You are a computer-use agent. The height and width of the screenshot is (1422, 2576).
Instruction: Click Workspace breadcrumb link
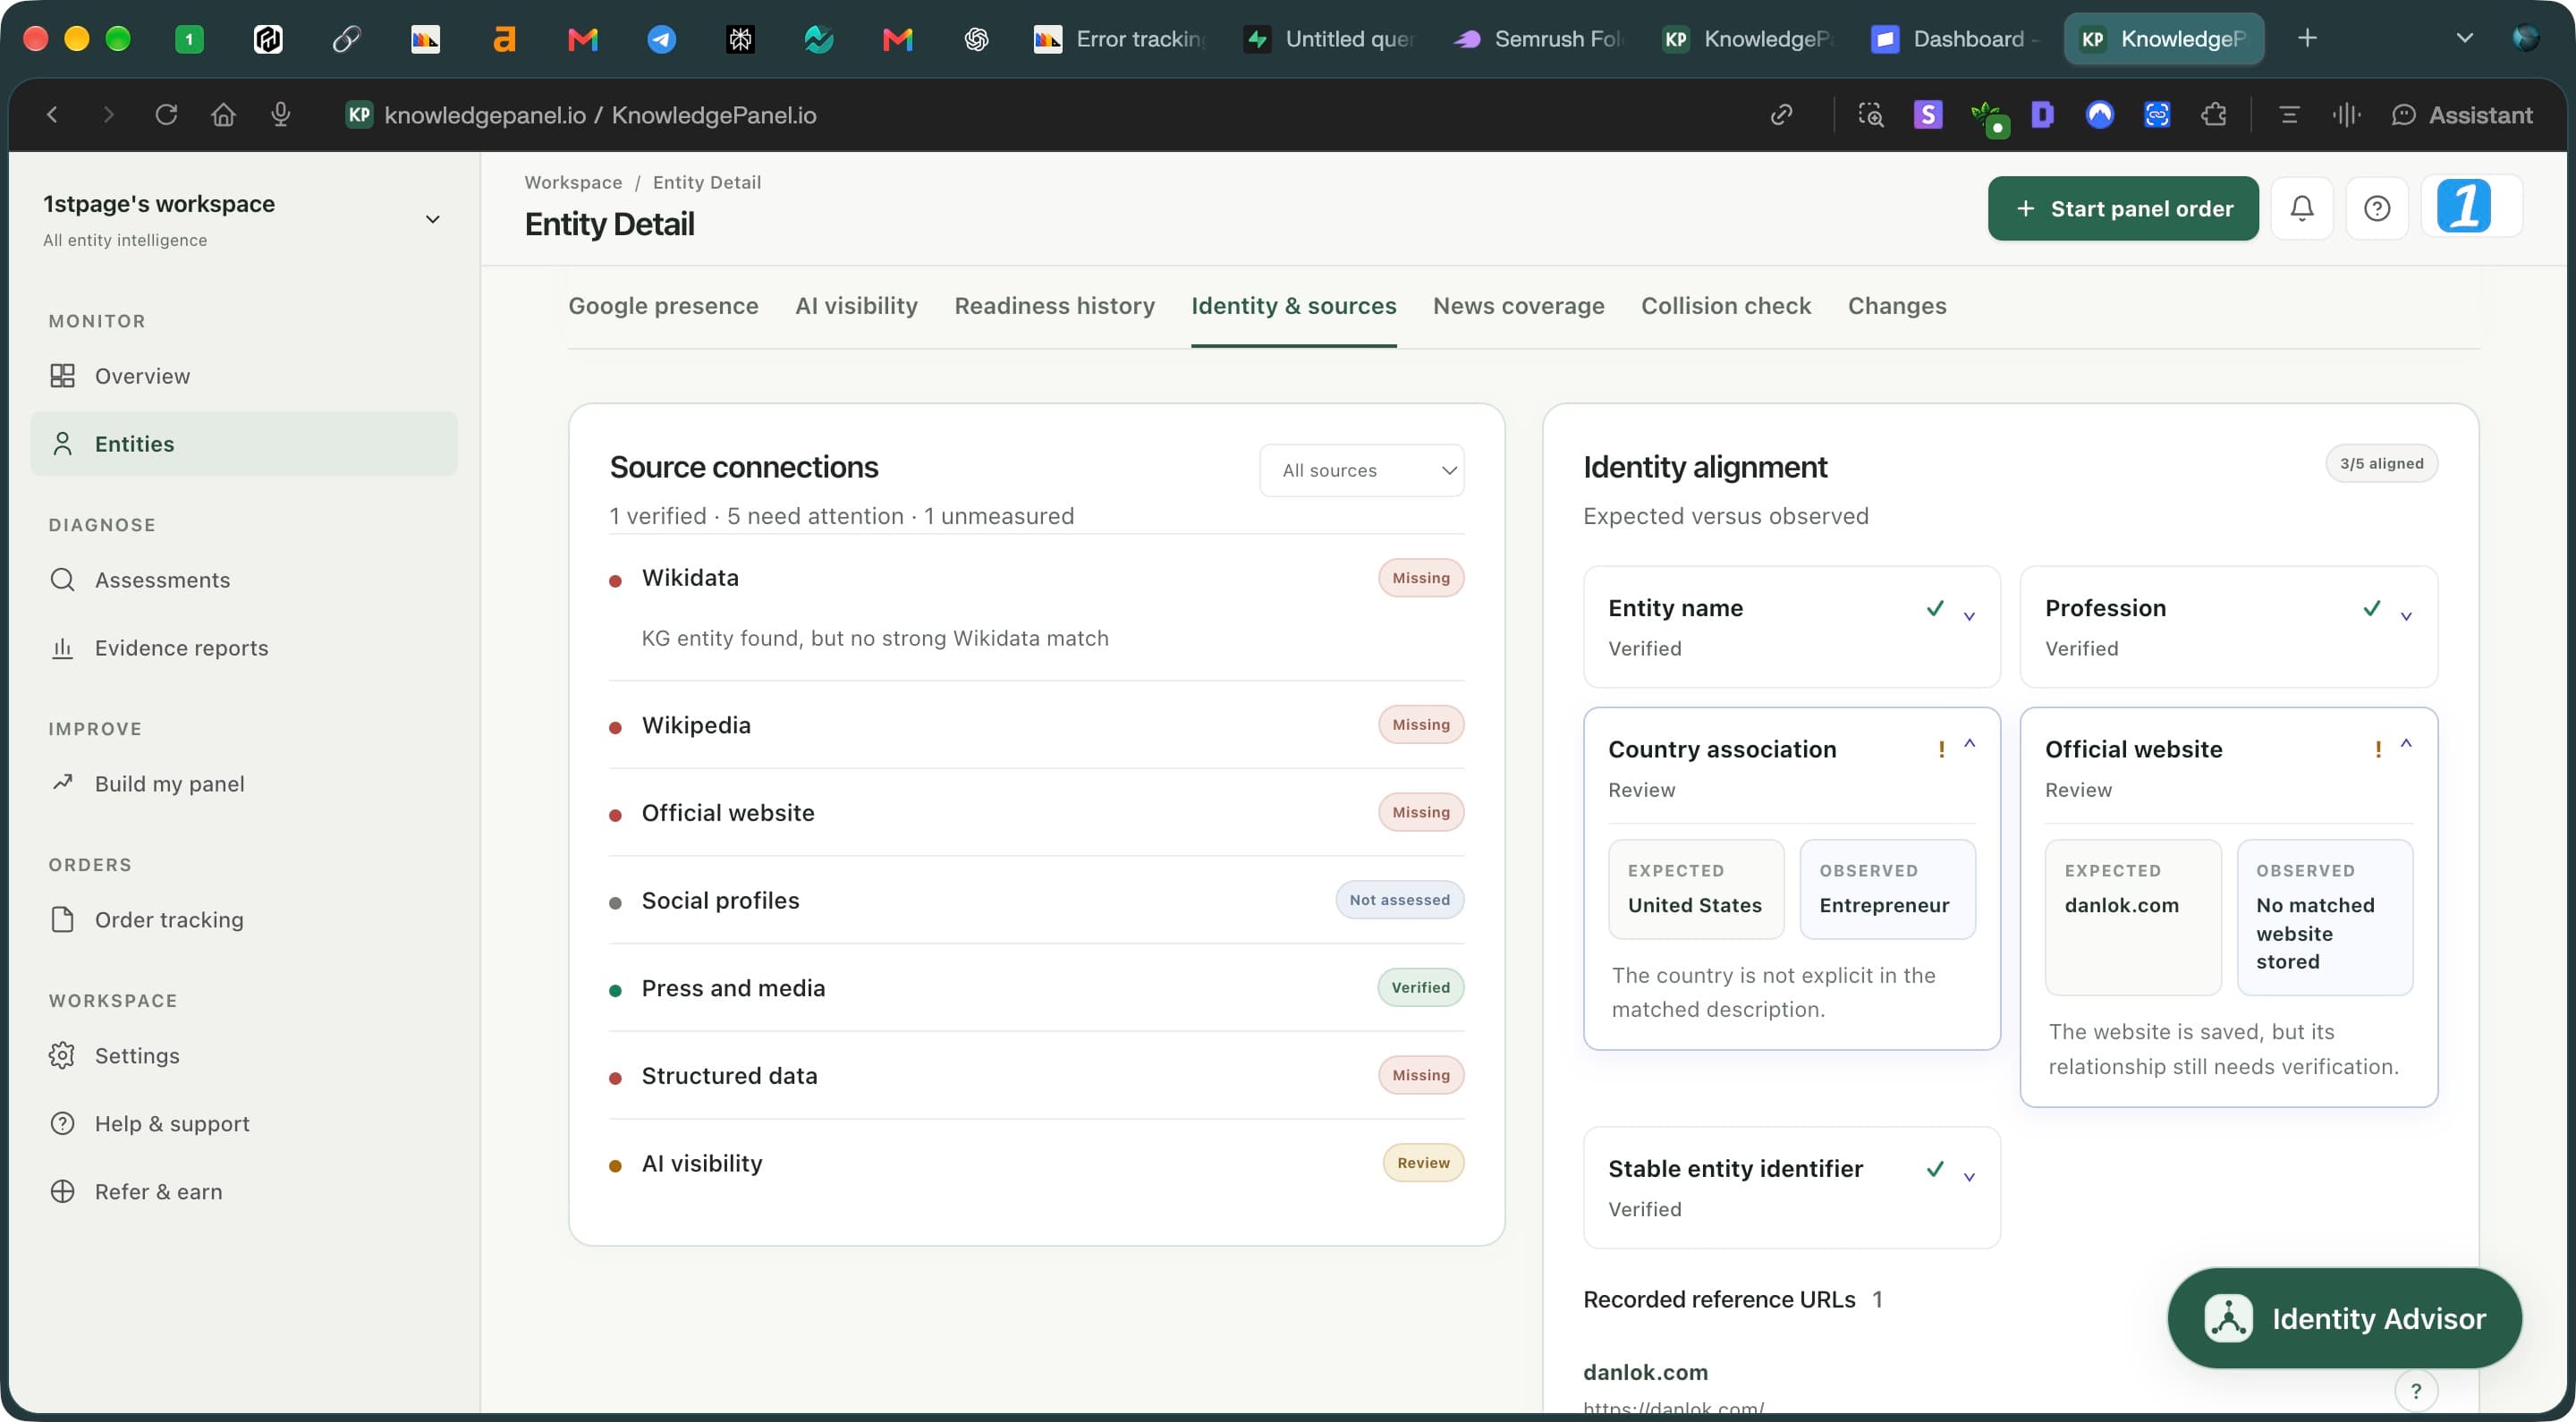tap(573, 182)
